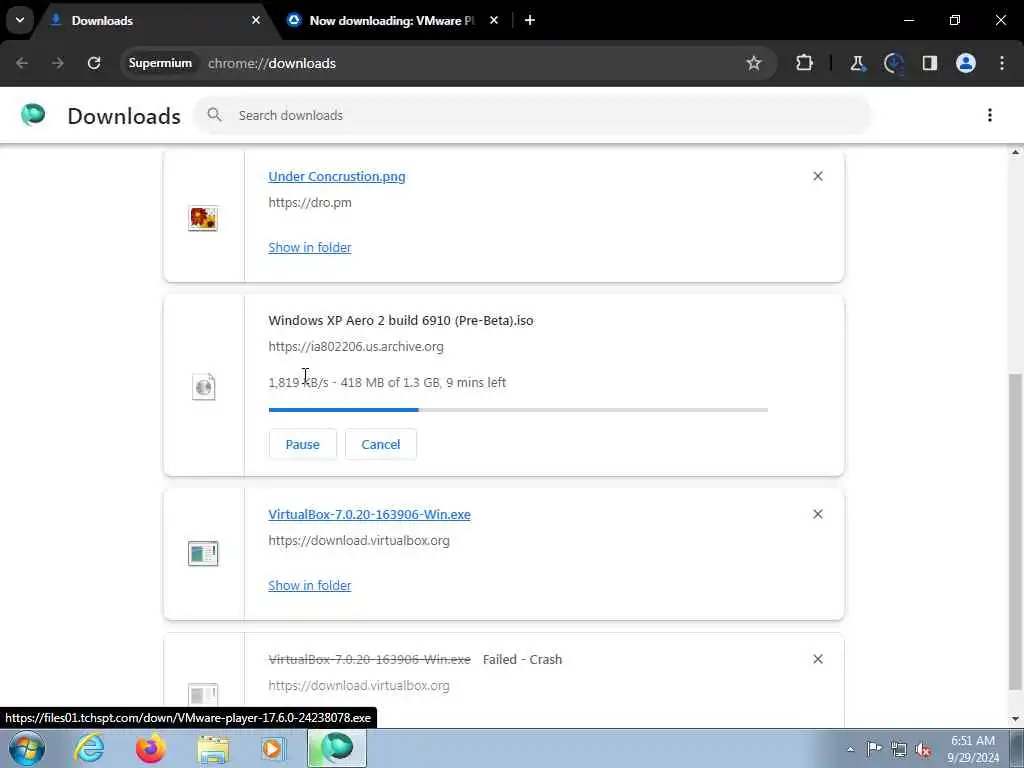The image size is (1024, 768).
Task: Open a new tab with plus button
Action: [x=530, y=20]
